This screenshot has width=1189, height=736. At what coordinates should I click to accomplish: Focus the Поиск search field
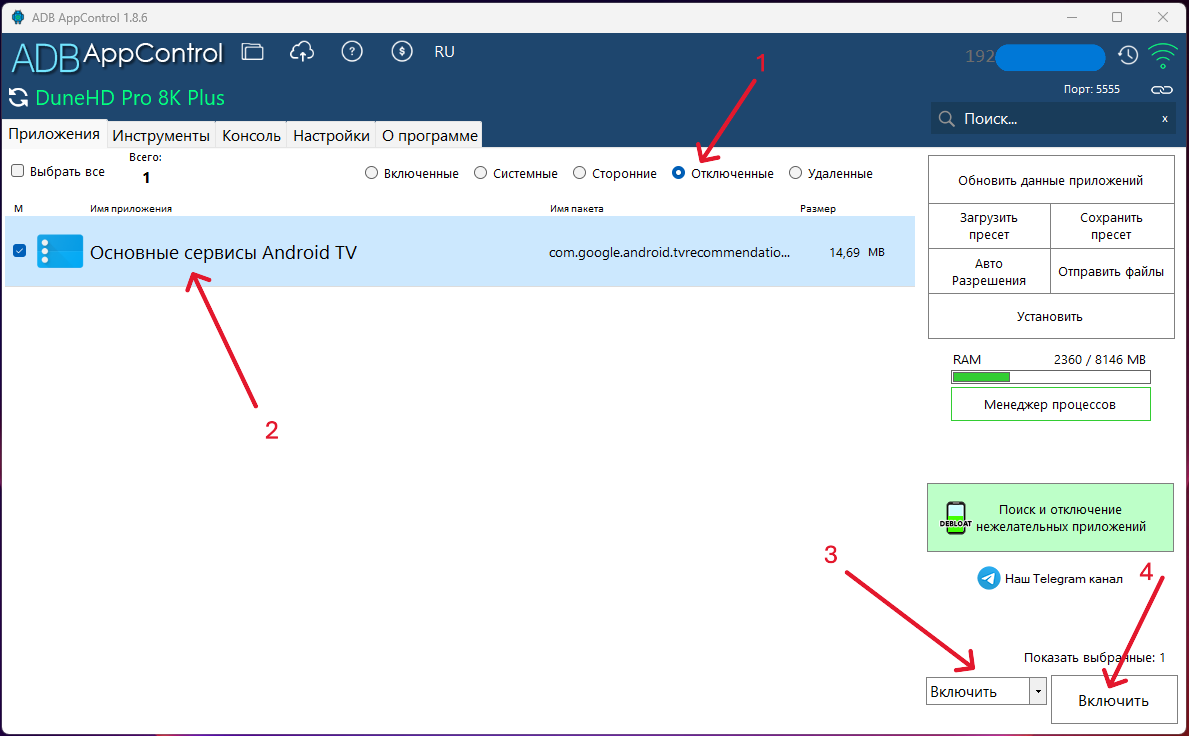[x=1053, y=119]
